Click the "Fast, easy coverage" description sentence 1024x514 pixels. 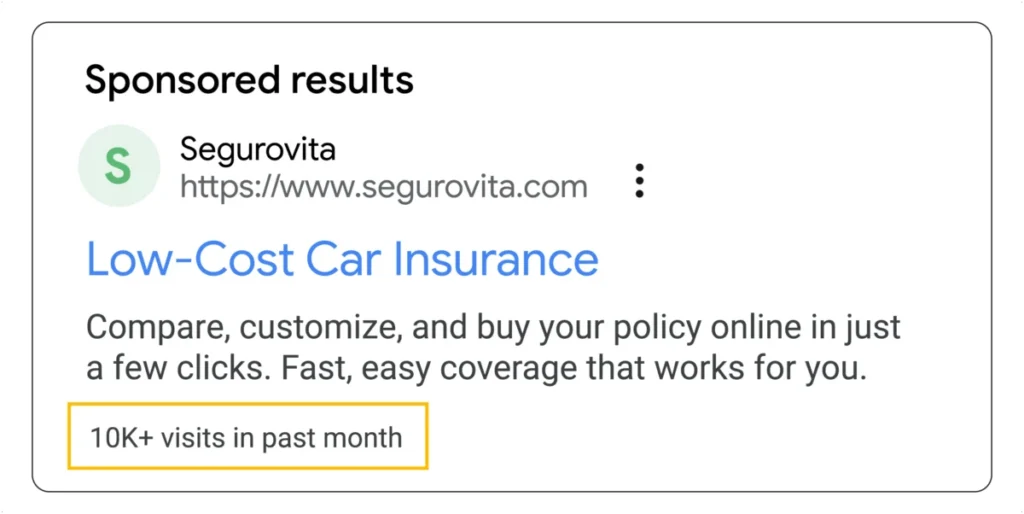click(573, 368)
